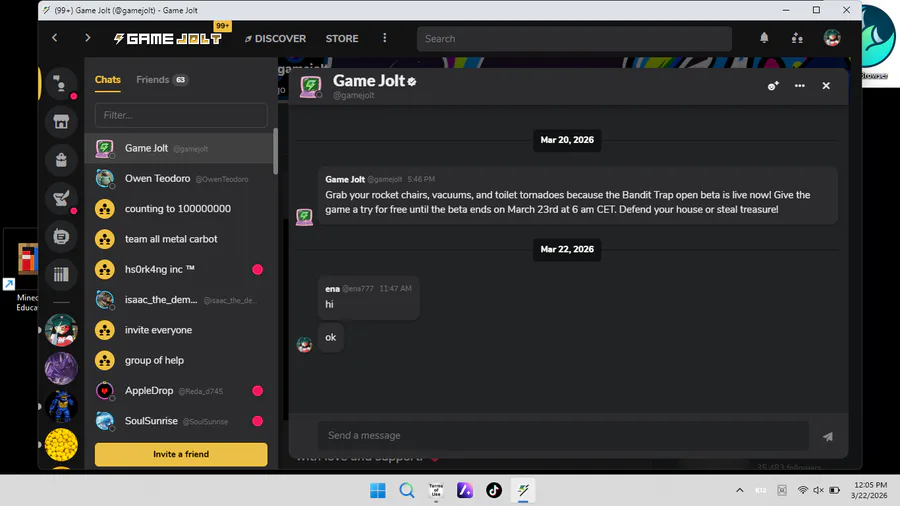Open the Discover page
Image resolution: width=900 pixels, height=506 pixels.
coord(276,38)
